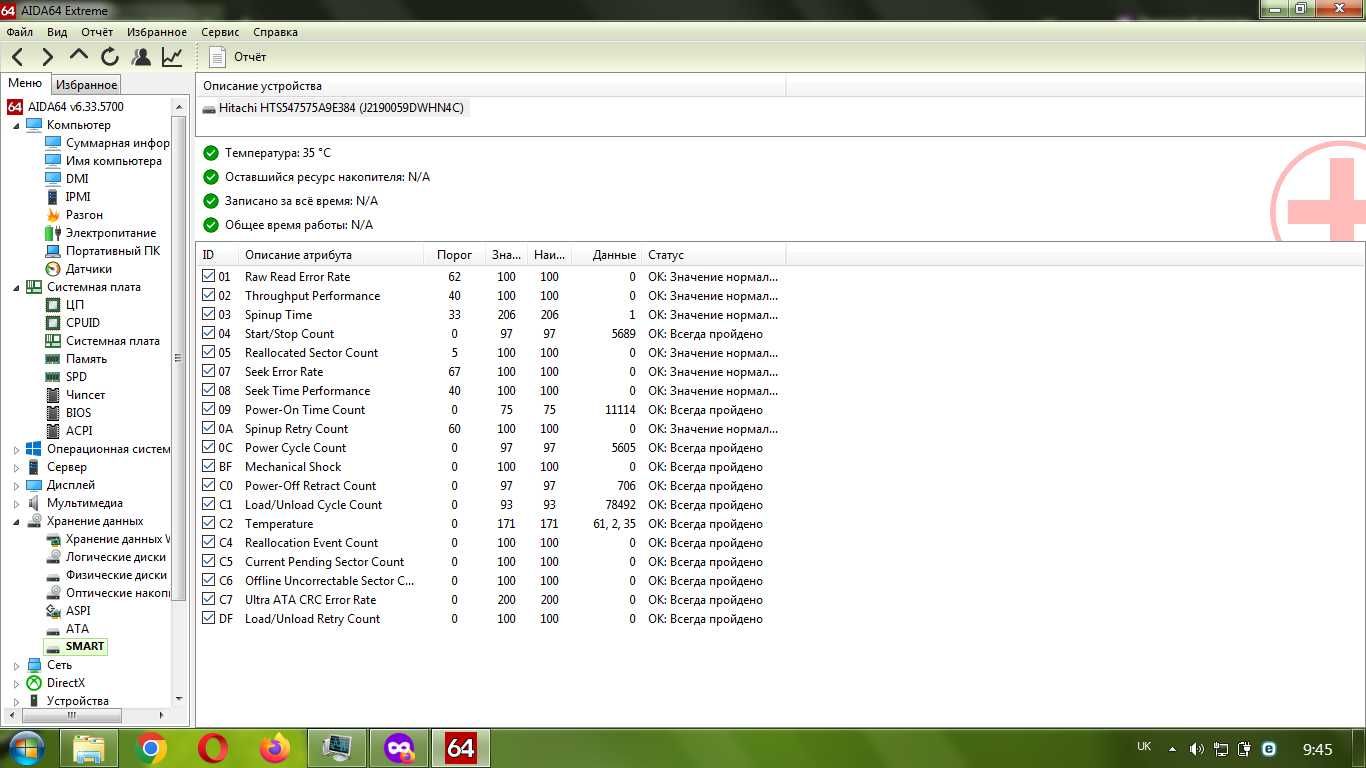This screenshot has width=1366, height=768.
Task: Open the graph chart toolbar icon
Action: (x=172, y=57)
